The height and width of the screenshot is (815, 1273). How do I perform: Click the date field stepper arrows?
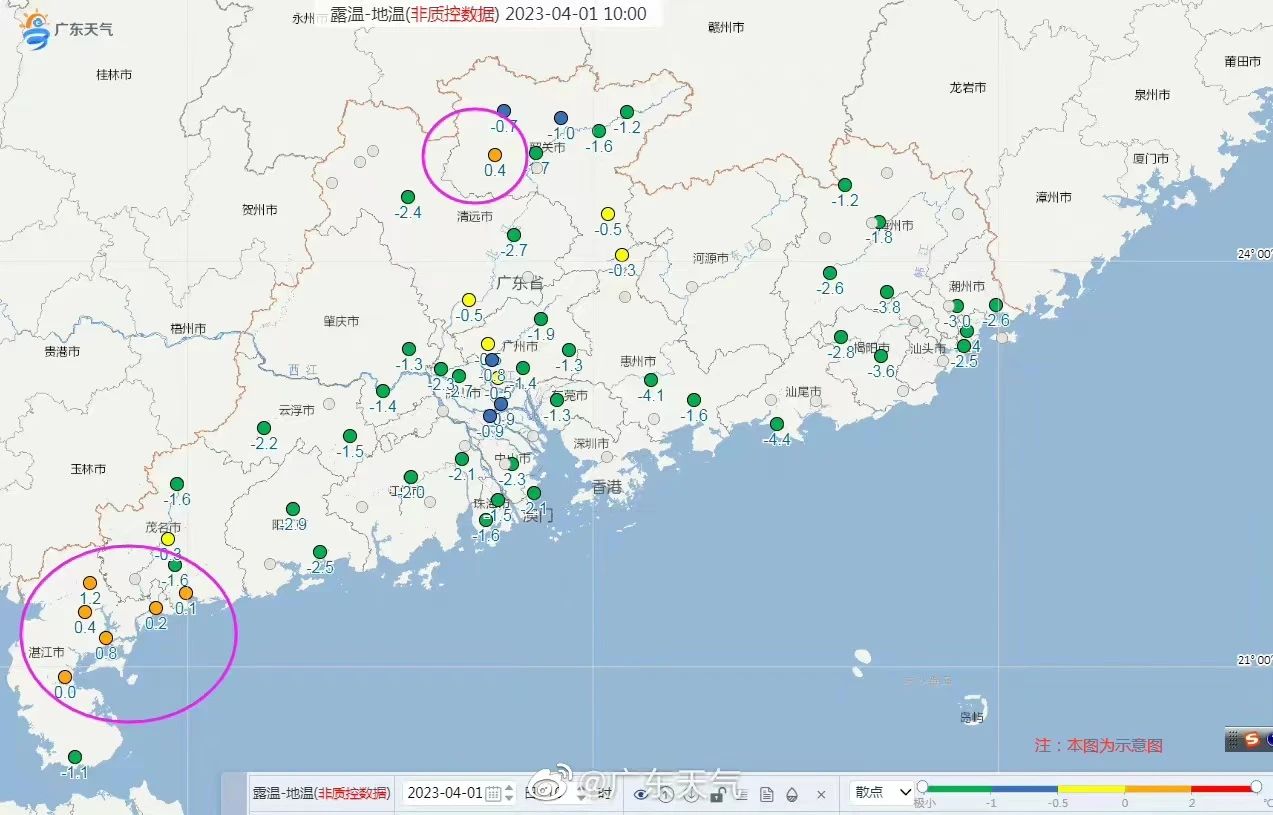[508, 793]
